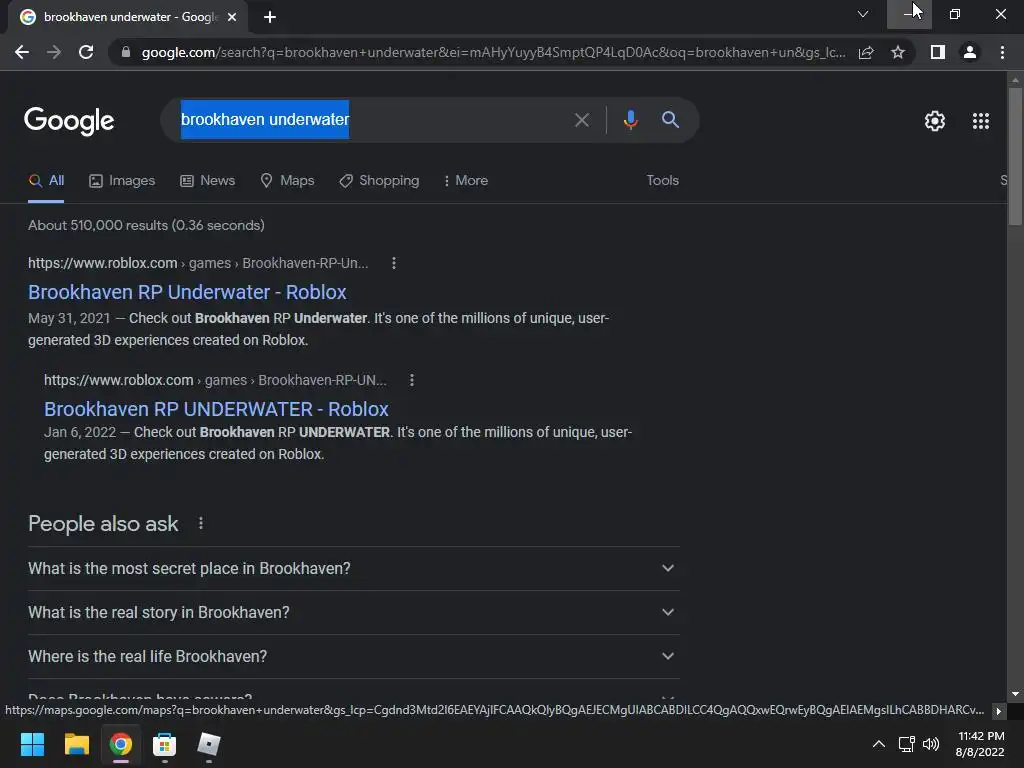
Task: Submit search with the magnifying glass
Action: [670, 120]
